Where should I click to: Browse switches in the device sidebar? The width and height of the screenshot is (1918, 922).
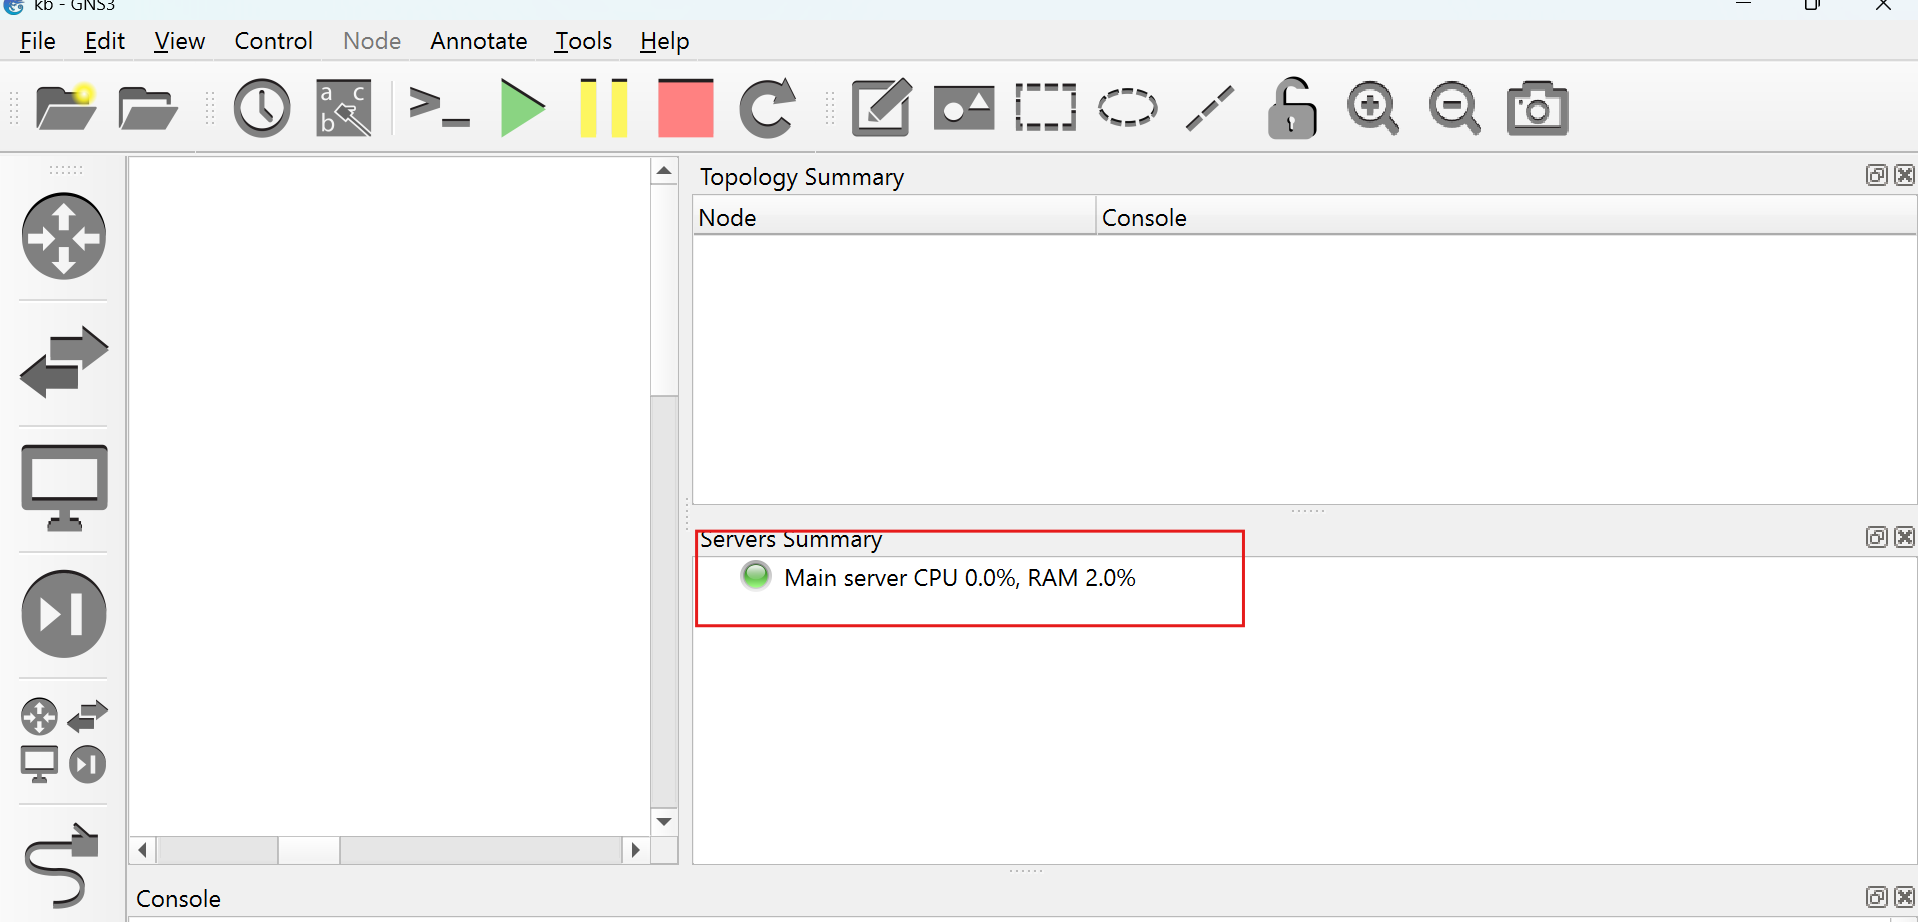click(x=64, y=361)
